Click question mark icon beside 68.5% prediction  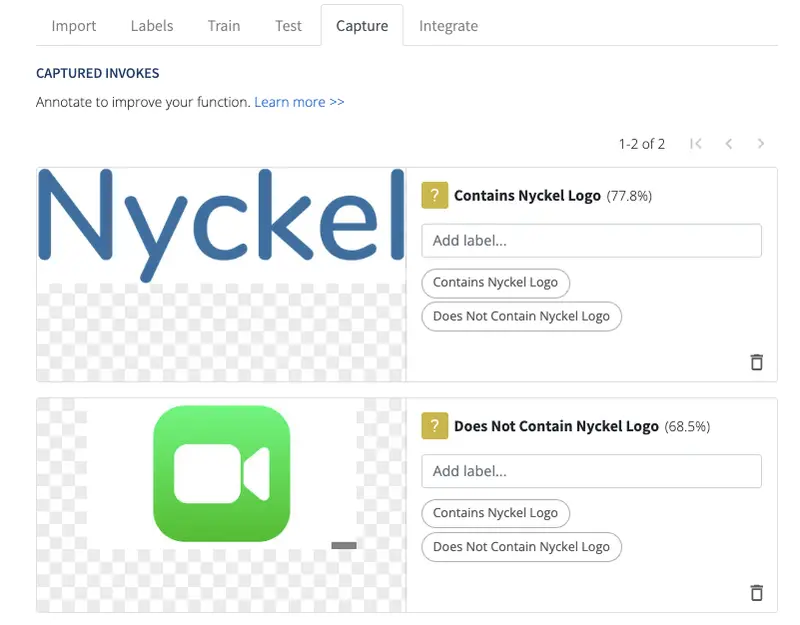(435, 426)
